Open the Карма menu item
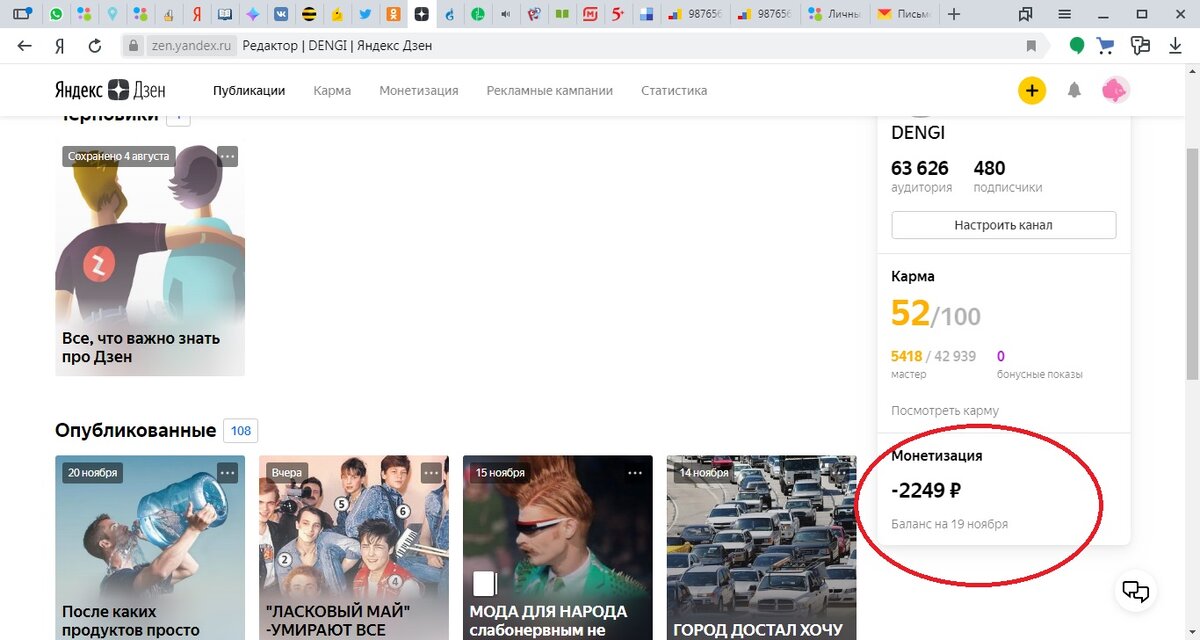 332,90
